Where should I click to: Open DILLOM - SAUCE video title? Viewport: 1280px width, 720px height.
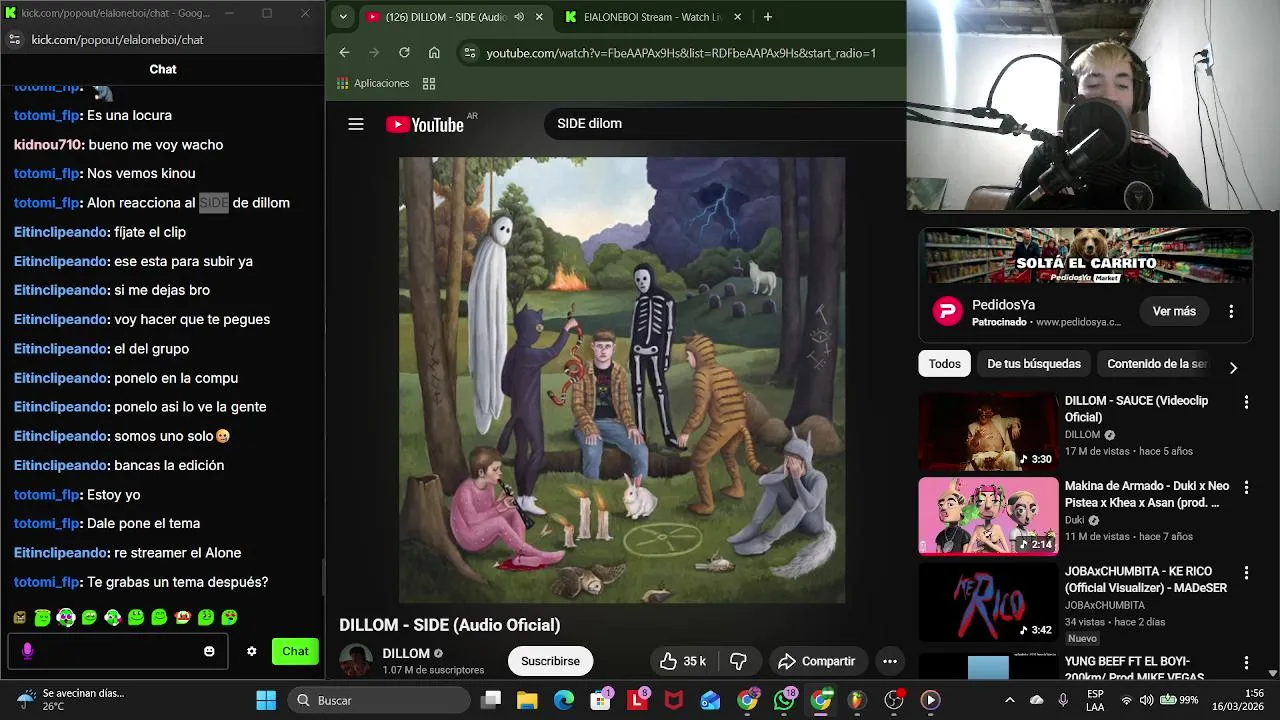(x=1136, y=409)
